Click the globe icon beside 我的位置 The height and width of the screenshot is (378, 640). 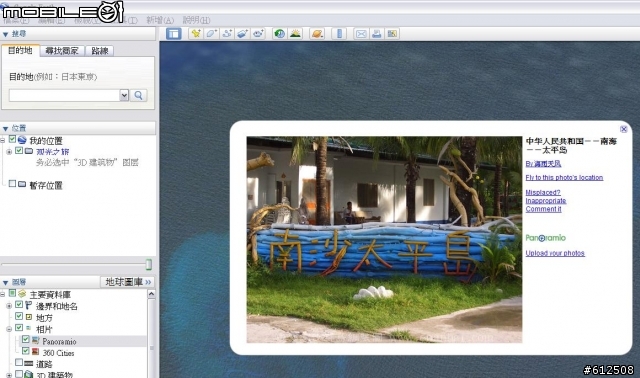click(x=22, y=140)
